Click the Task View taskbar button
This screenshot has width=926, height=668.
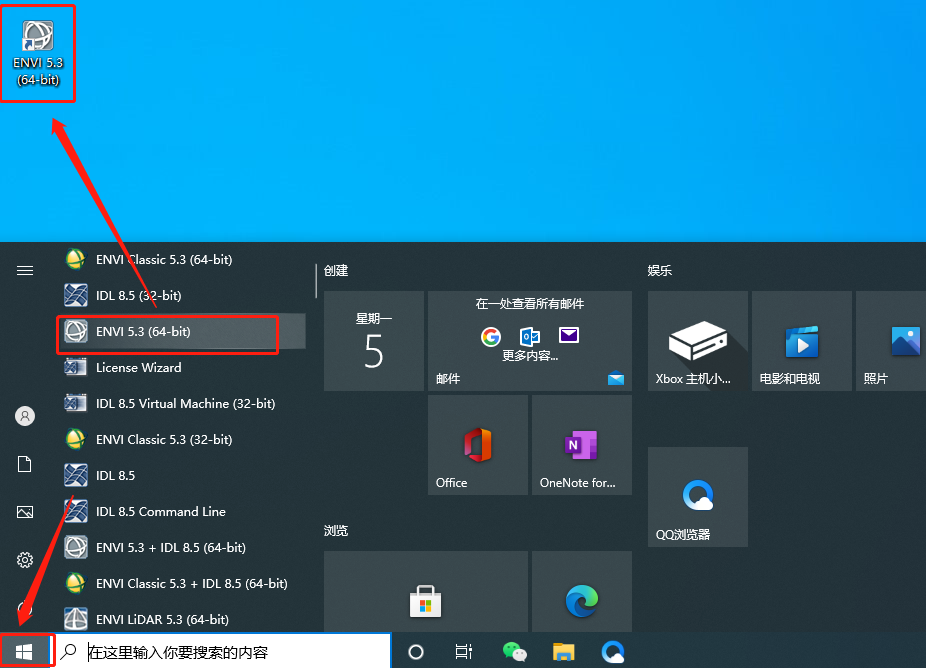pos(464,651)
